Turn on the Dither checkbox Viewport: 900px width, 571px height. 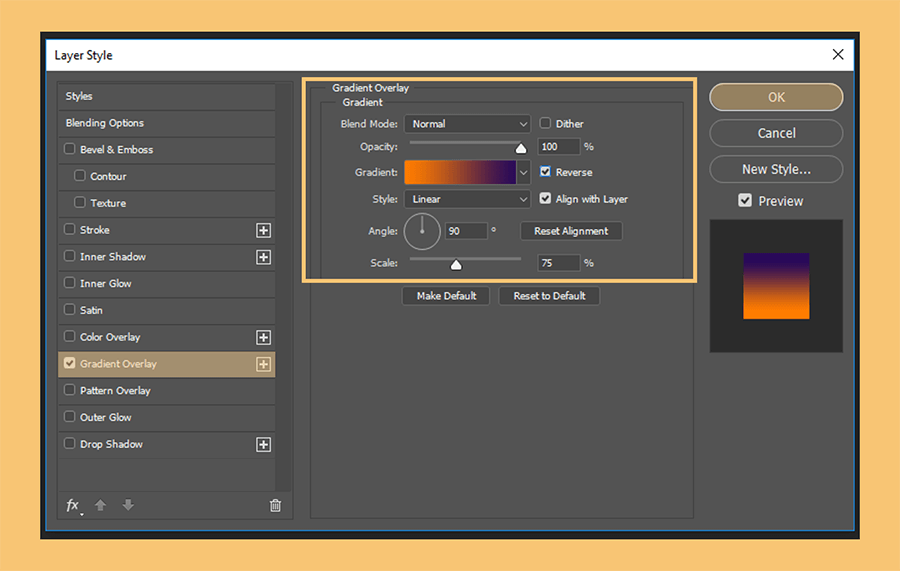click(x=545, y=123)
